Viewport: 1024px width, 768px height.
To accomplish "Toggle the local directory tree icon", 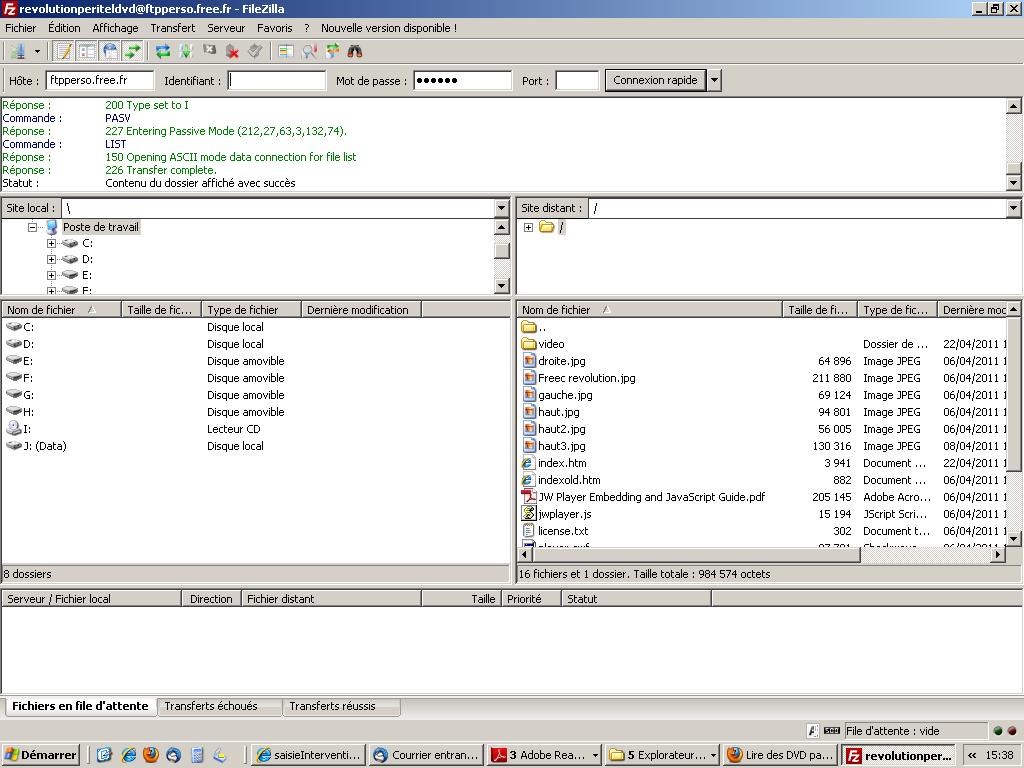I will [87, 51].
